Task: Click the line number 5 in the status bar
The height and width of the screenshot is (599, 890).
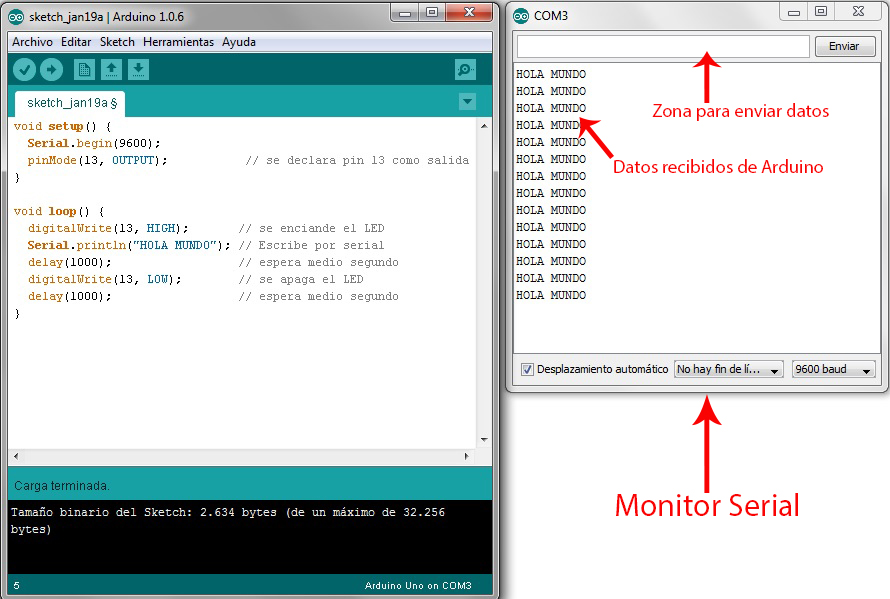Action: click(x=16, y=585)
